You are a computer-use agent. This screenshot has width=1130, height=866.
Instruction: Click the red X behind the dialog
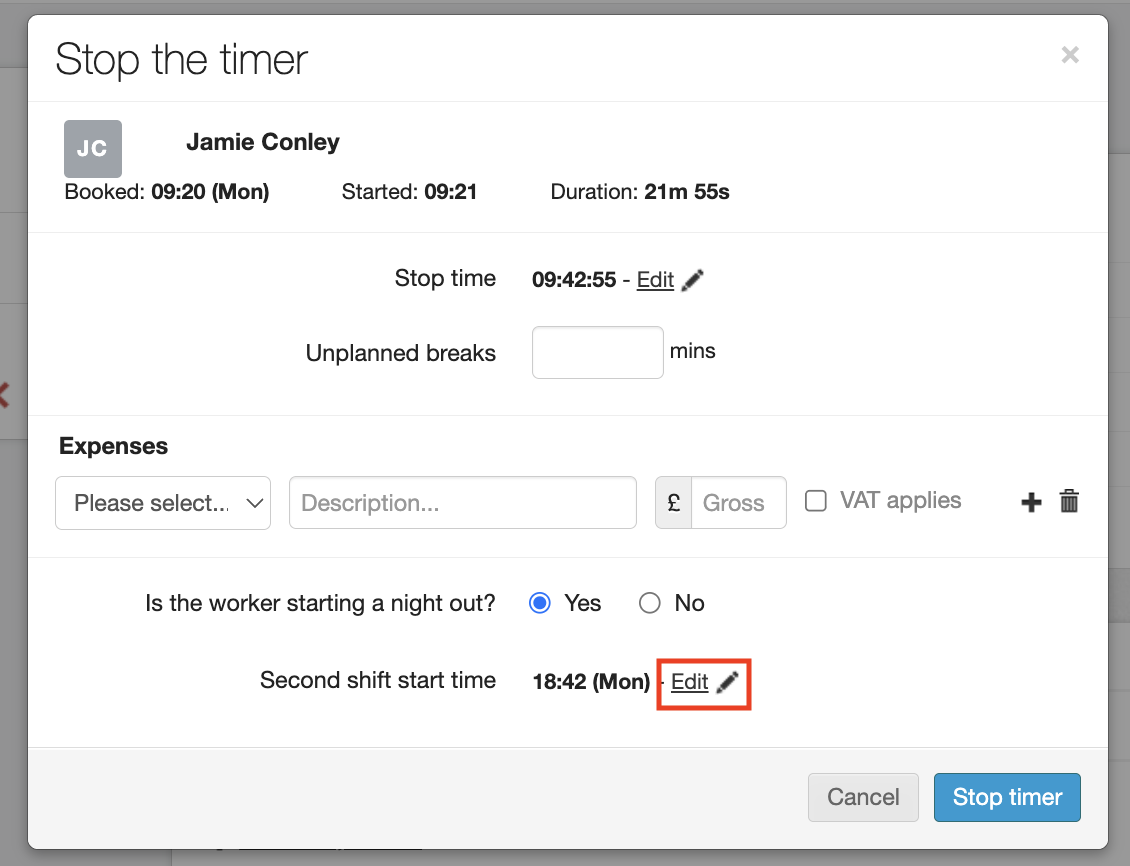(x=4, y=394)
